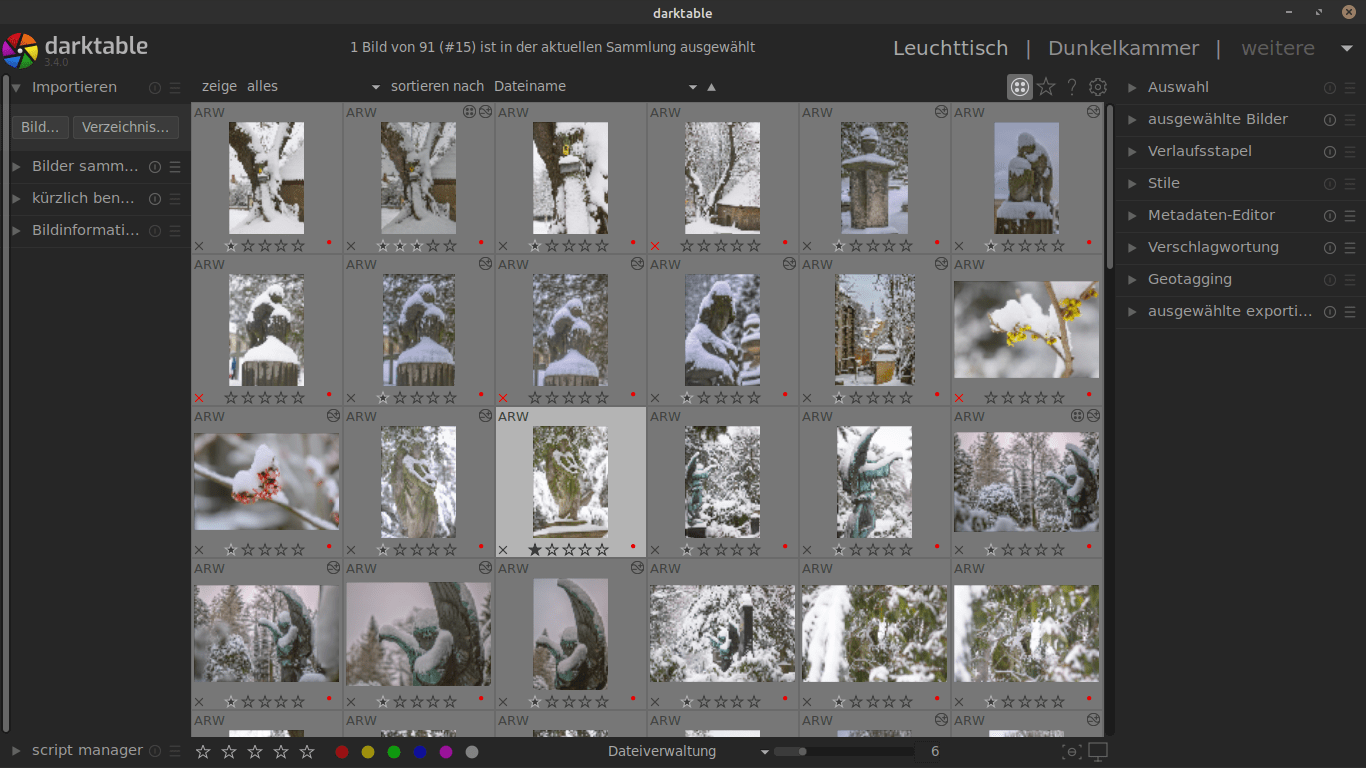Image resolution: width=1366 pixels, height=768 pixels.
Task: Click the 'Verzeichnis...' import button
Action: coord(126,128)
